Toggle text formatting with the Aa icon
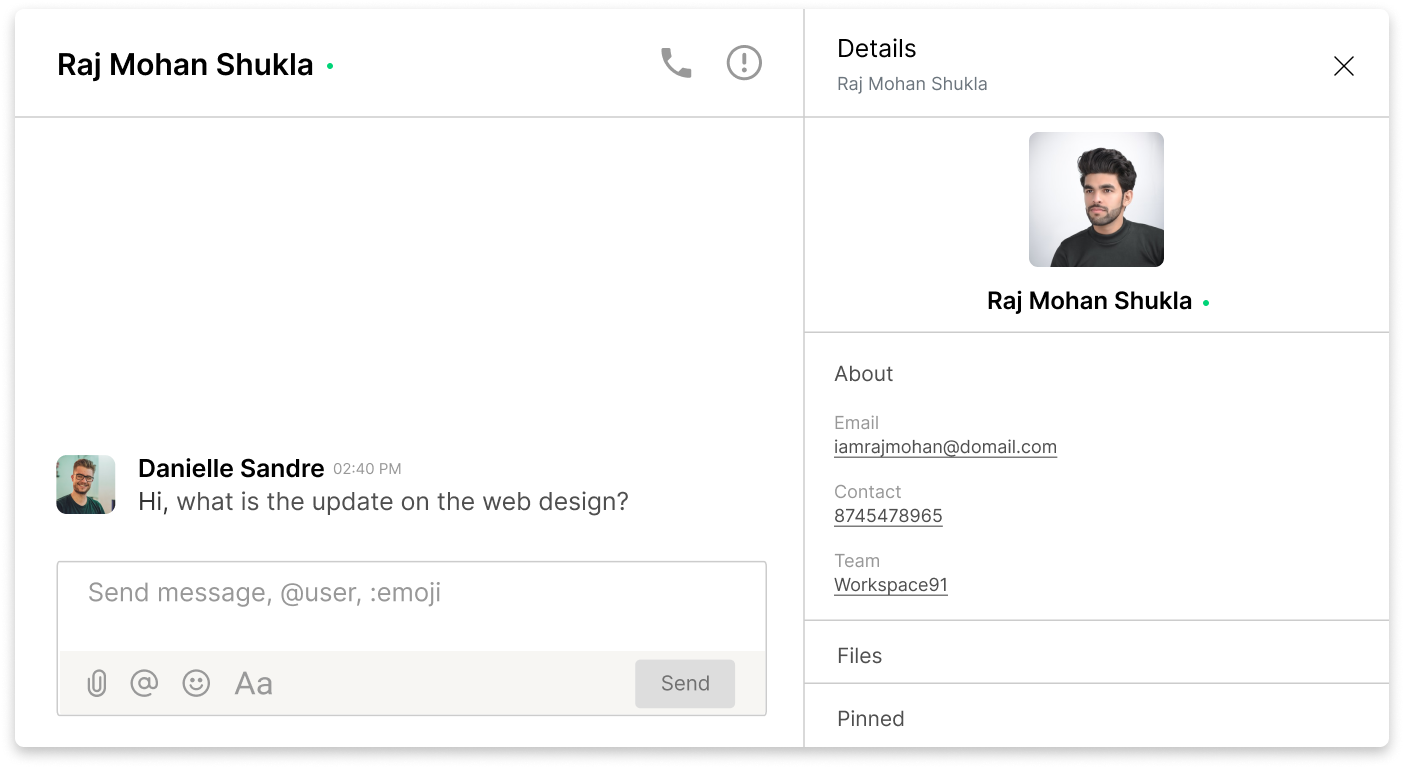Screen dimensions: 1404x768 (253, 684)
